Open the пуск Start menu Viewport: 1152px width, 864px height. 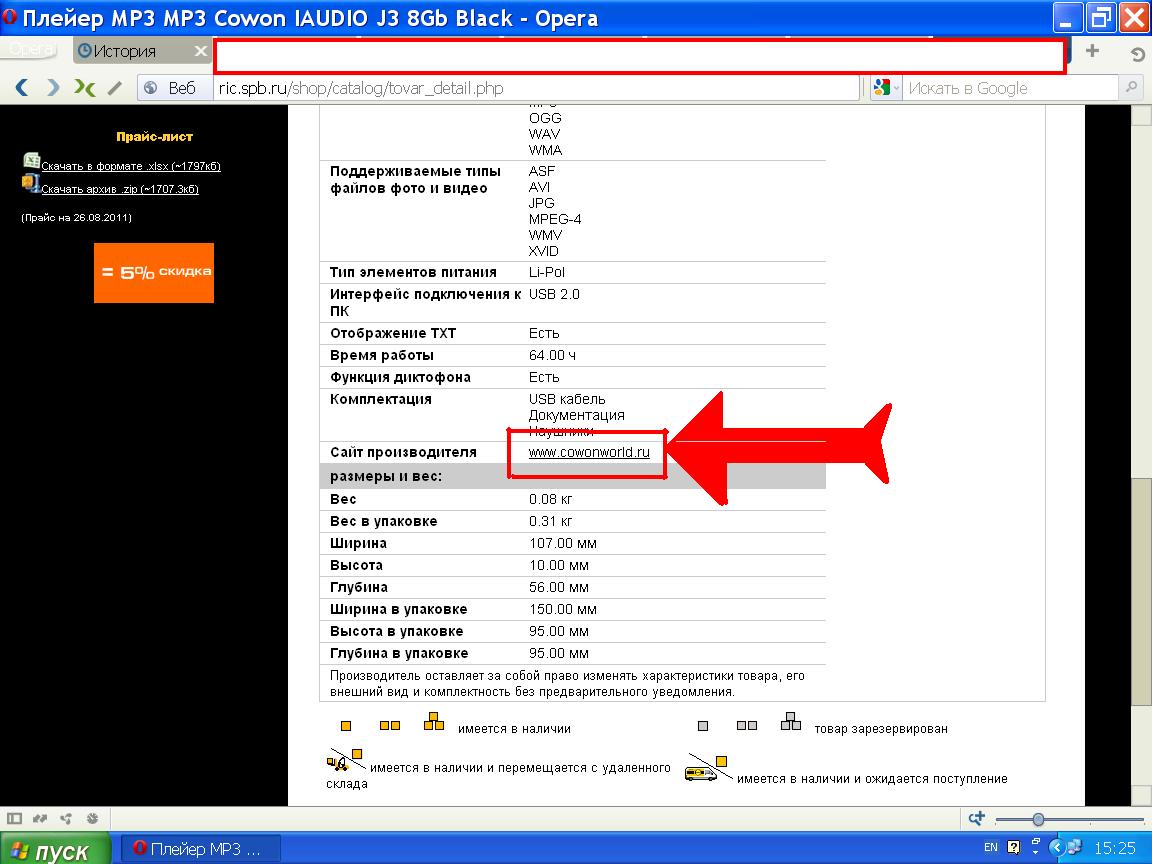tap(55, 849)
